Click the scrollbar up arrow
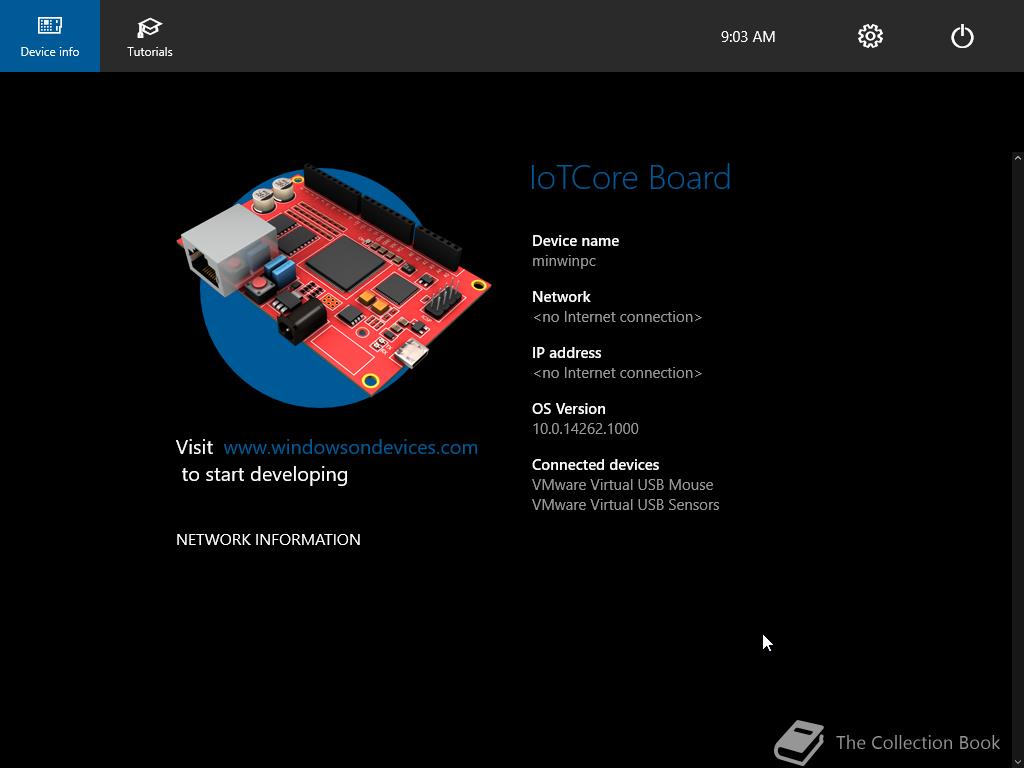 1017,157
